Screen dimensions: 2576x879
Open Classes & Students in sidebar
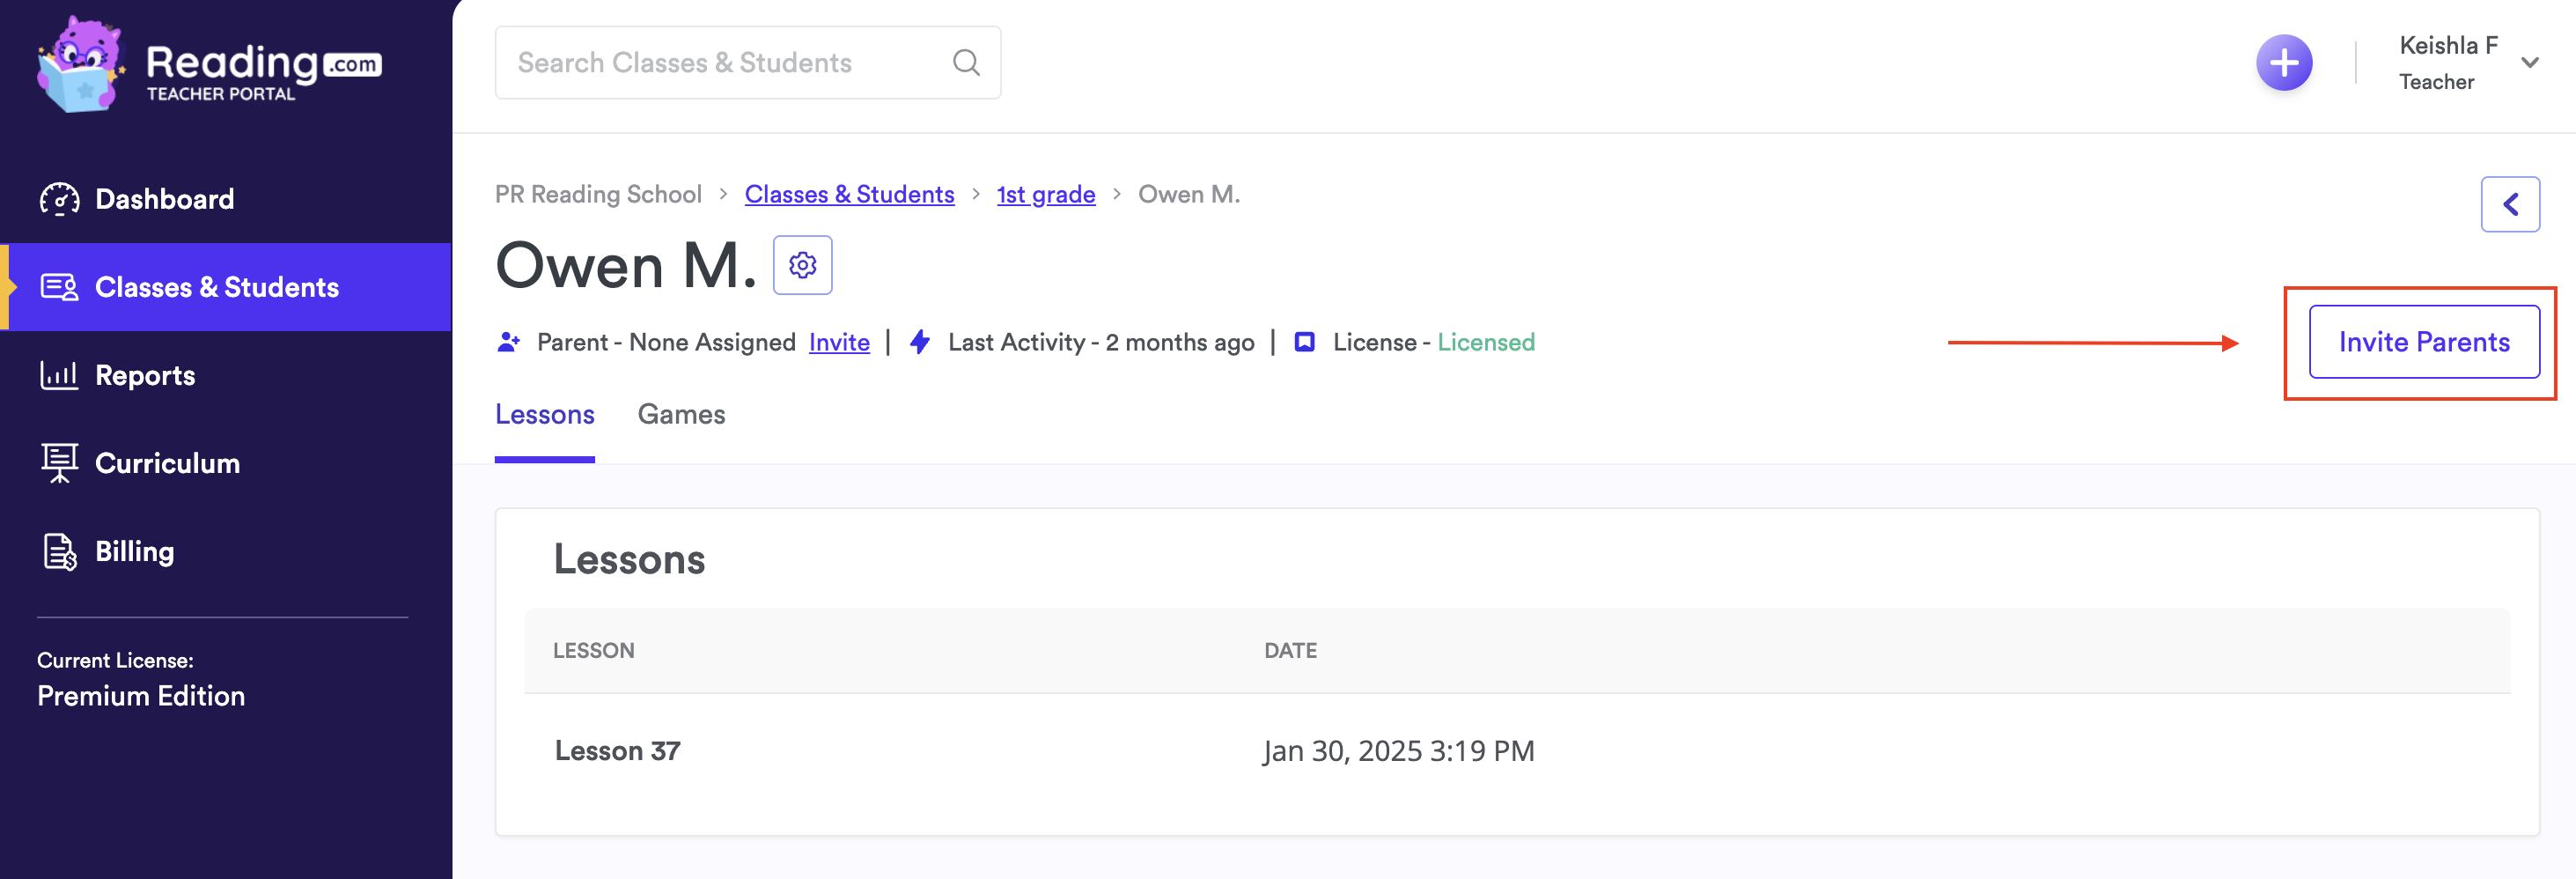216,287
